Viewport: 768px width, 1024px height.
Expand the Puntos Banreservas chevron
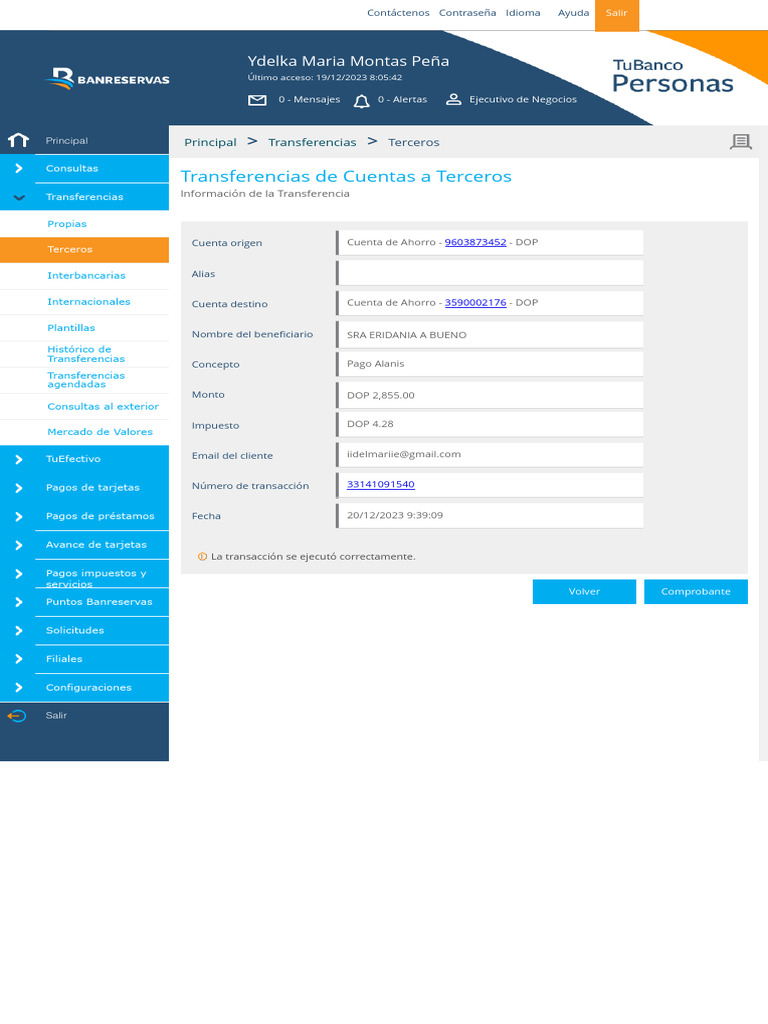coord(18,602)
